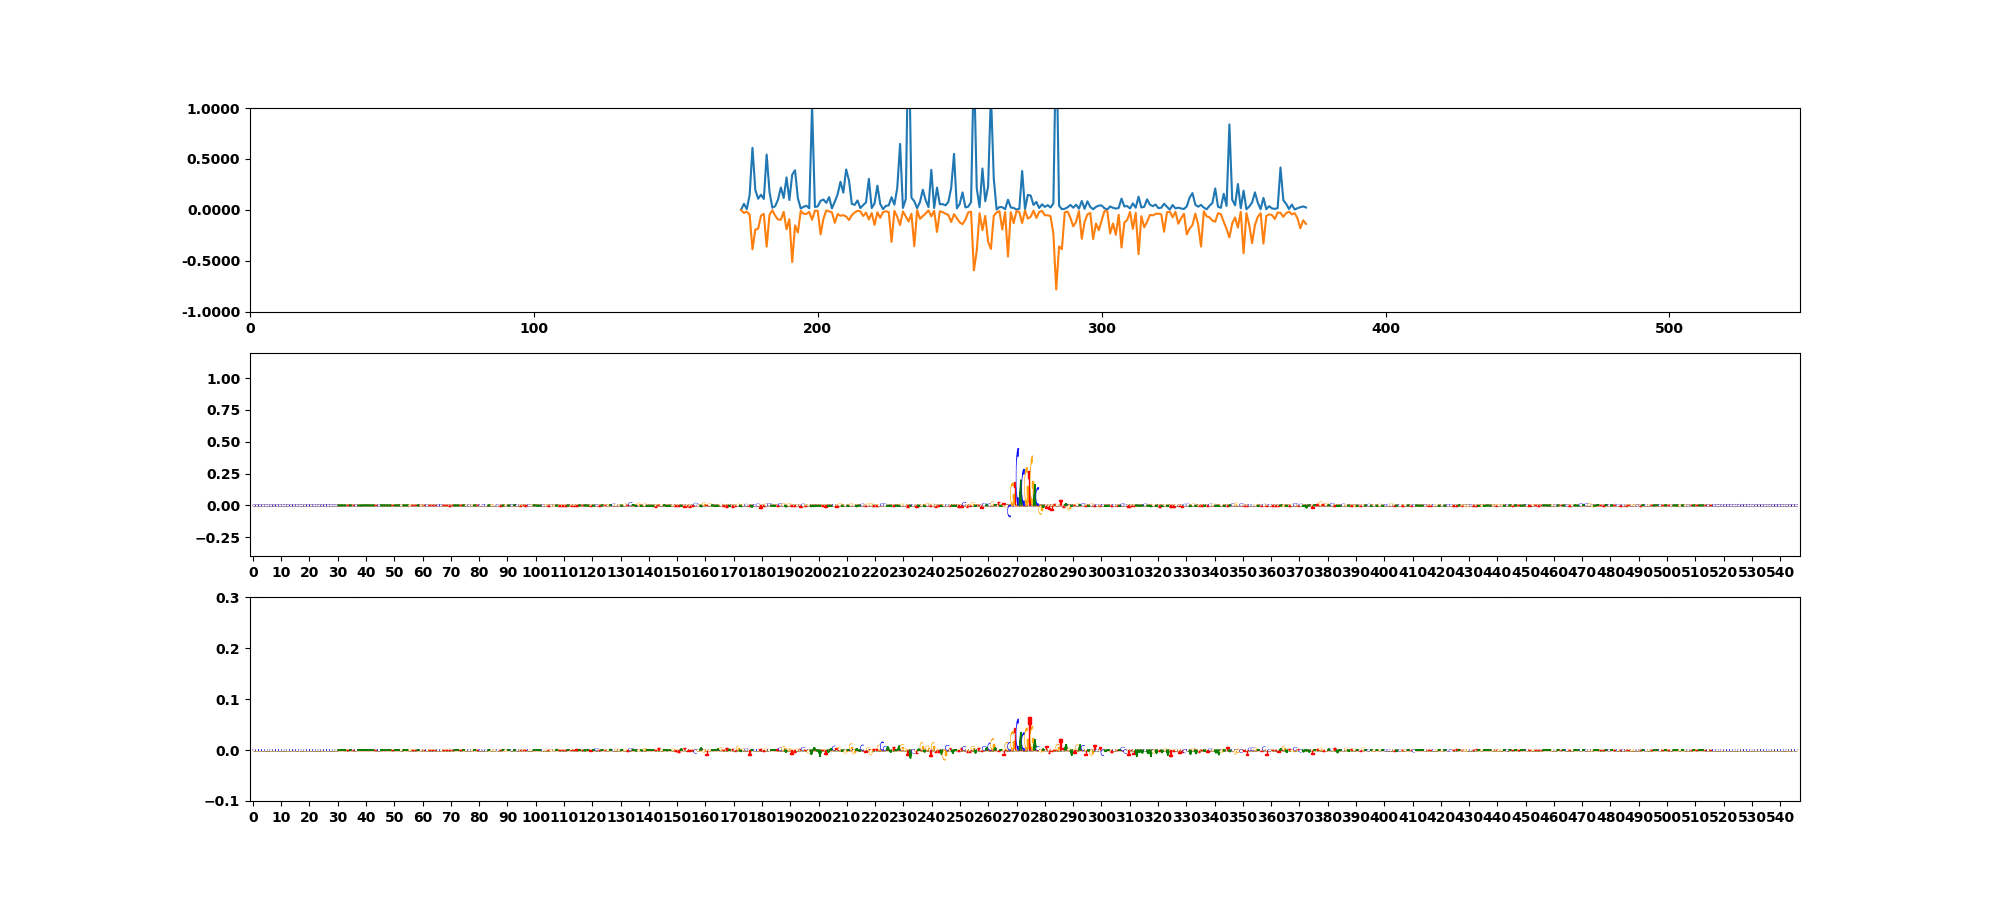2000x900 pixels.
Task: Click the first blue peak near x=177
Action: click(752, 149)
